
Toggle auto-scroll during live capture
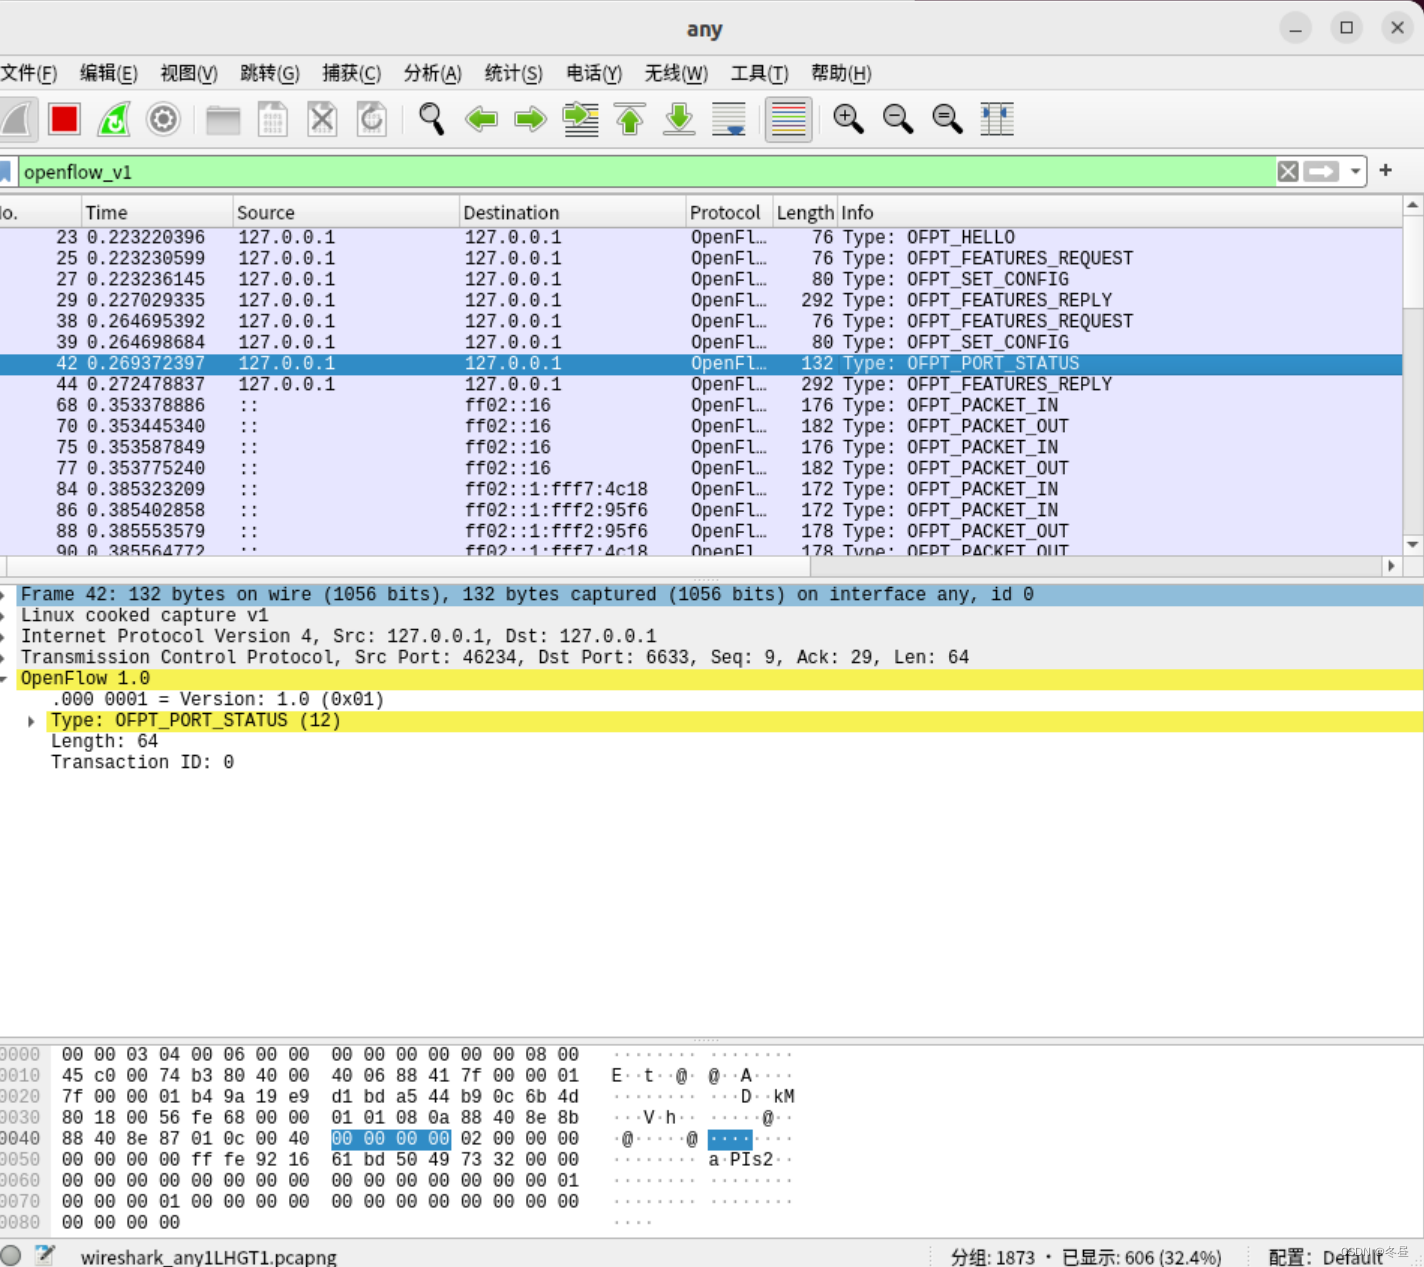coord(729,119)
